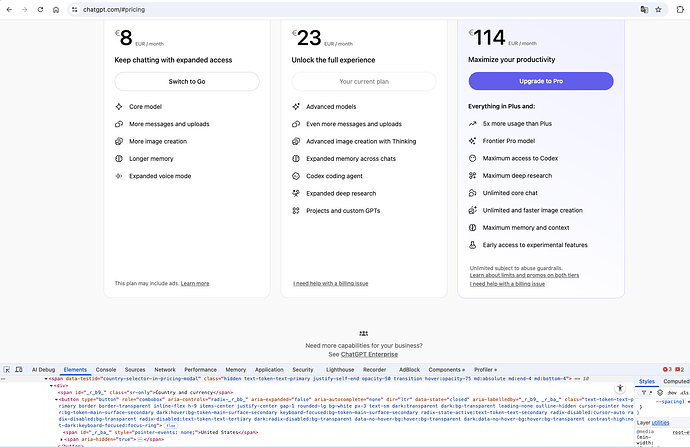Open the Lighthouse tab
The height and width of the screenshot is (447, 690).
coord(340,370)
